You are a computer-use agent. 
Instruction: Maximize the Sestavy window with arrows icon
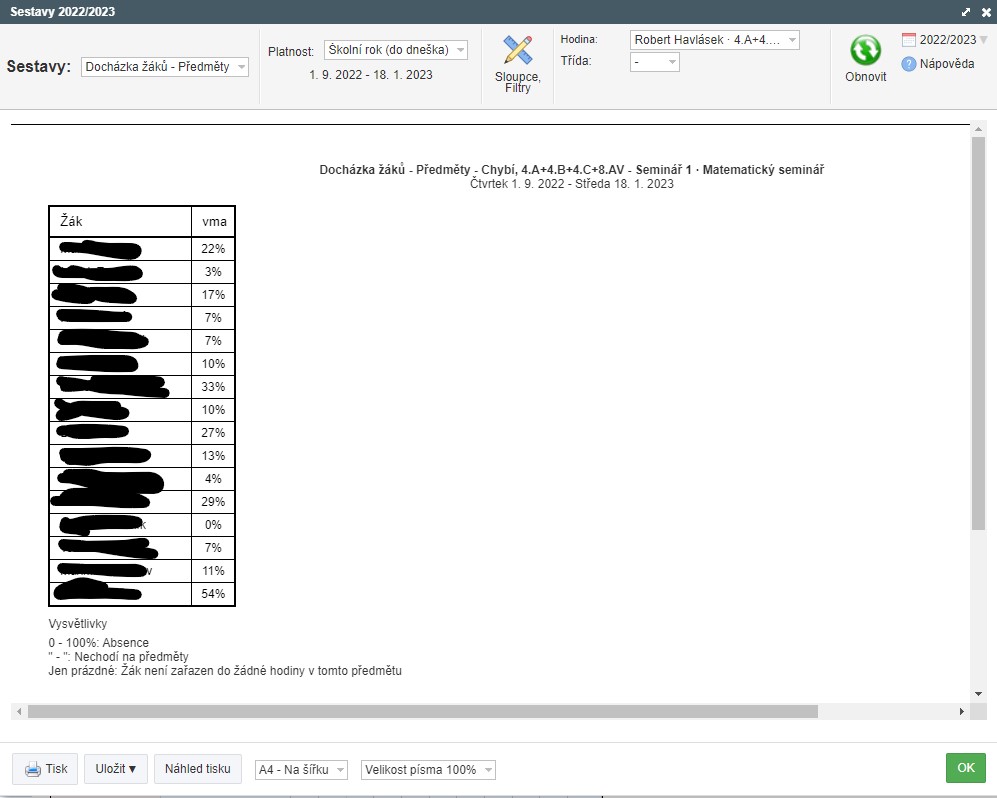click(x=966, y=11)
